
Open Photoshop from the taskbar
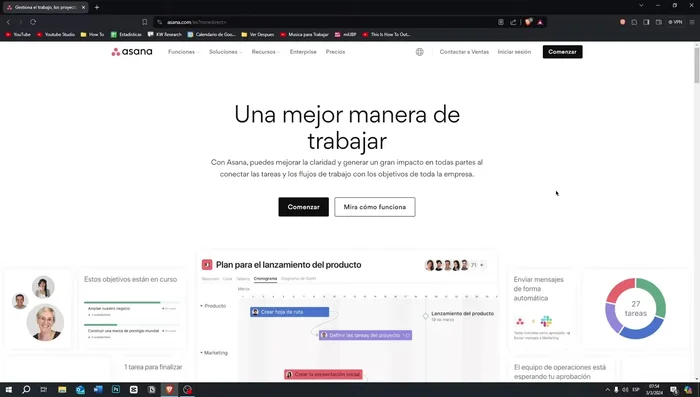(x=116, y=389)
